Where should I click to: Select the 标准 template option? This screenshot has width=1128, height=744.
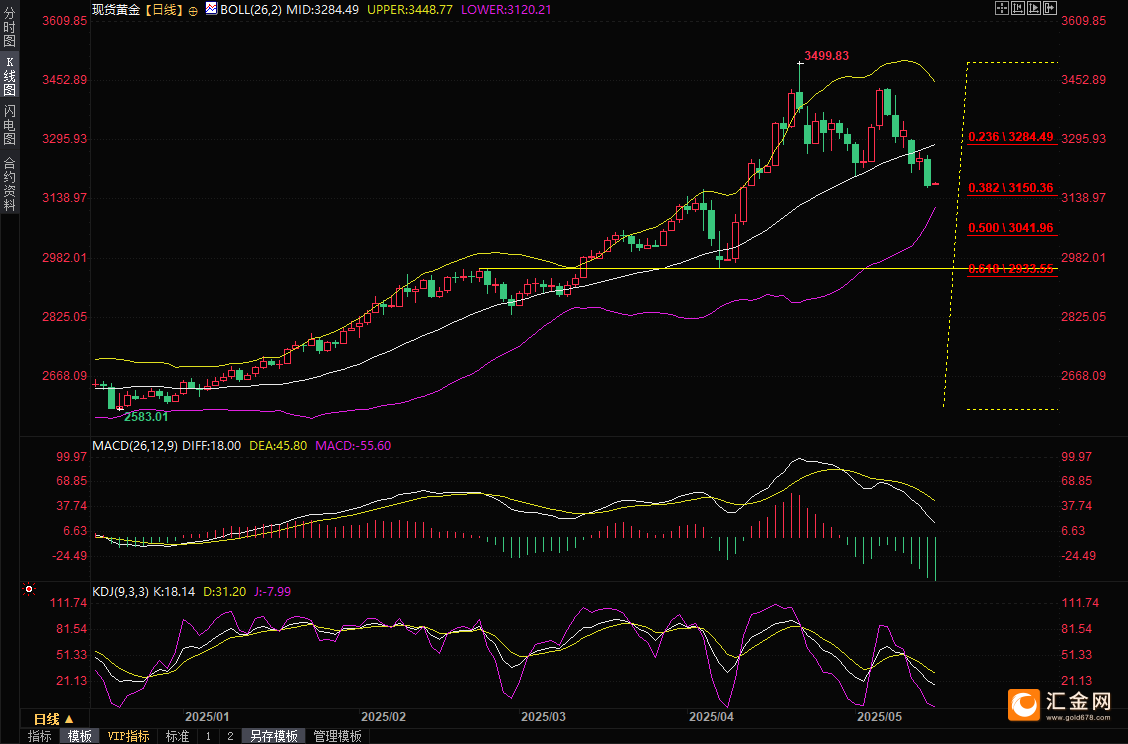pos(177,736)
